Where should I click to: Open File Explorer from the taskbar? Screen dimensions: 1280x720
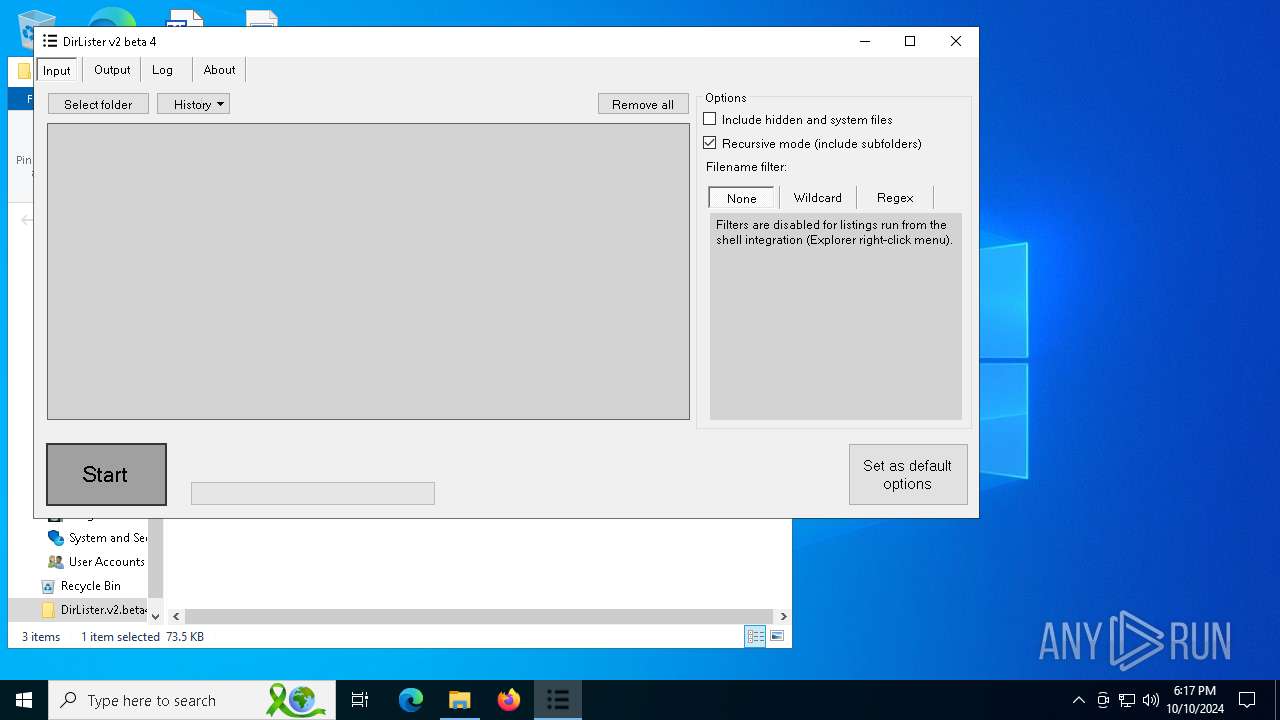click(x=459, y=700)
